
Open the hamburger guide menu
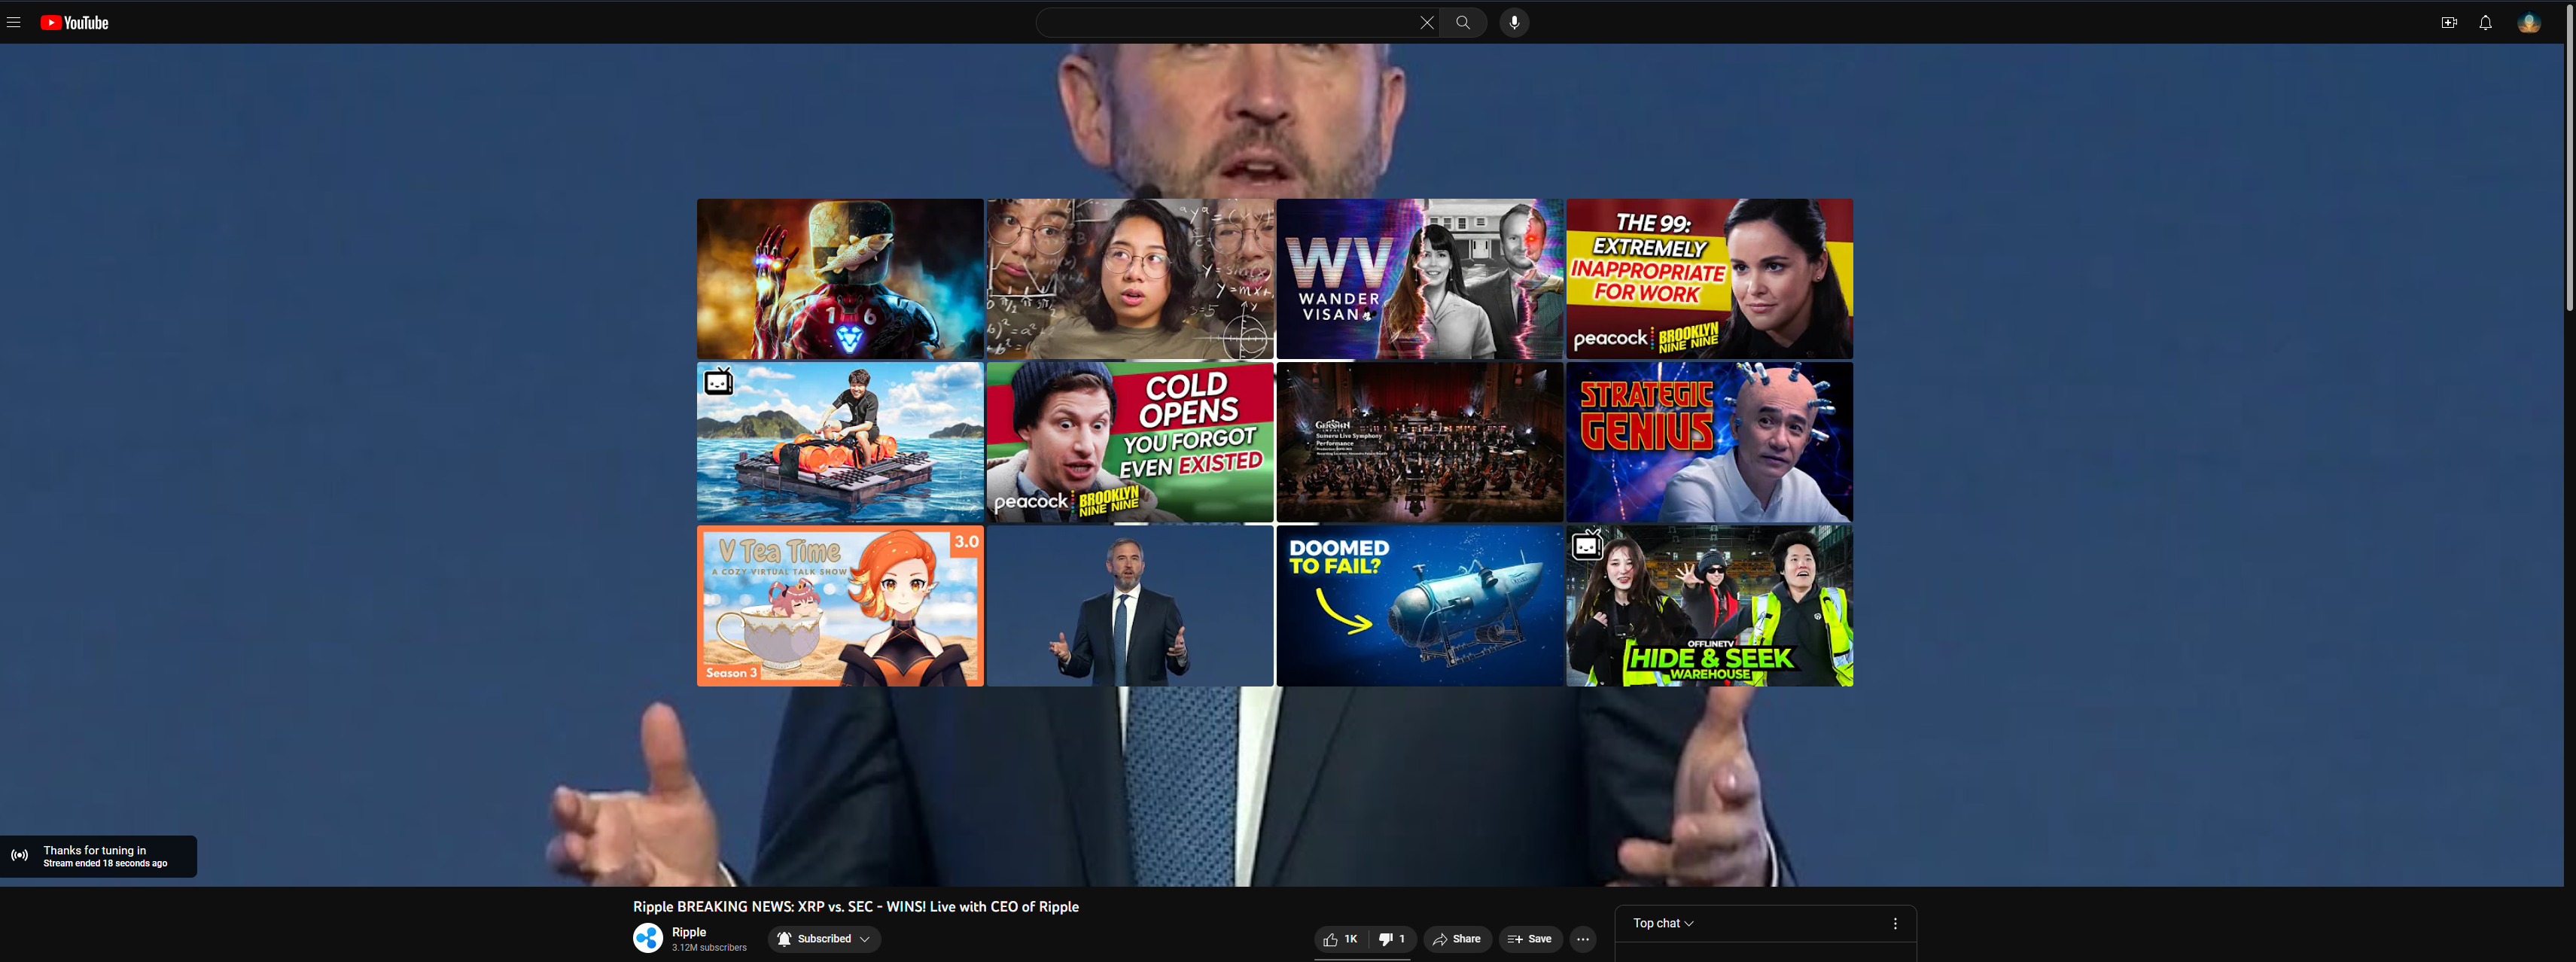tap(14, 23)
